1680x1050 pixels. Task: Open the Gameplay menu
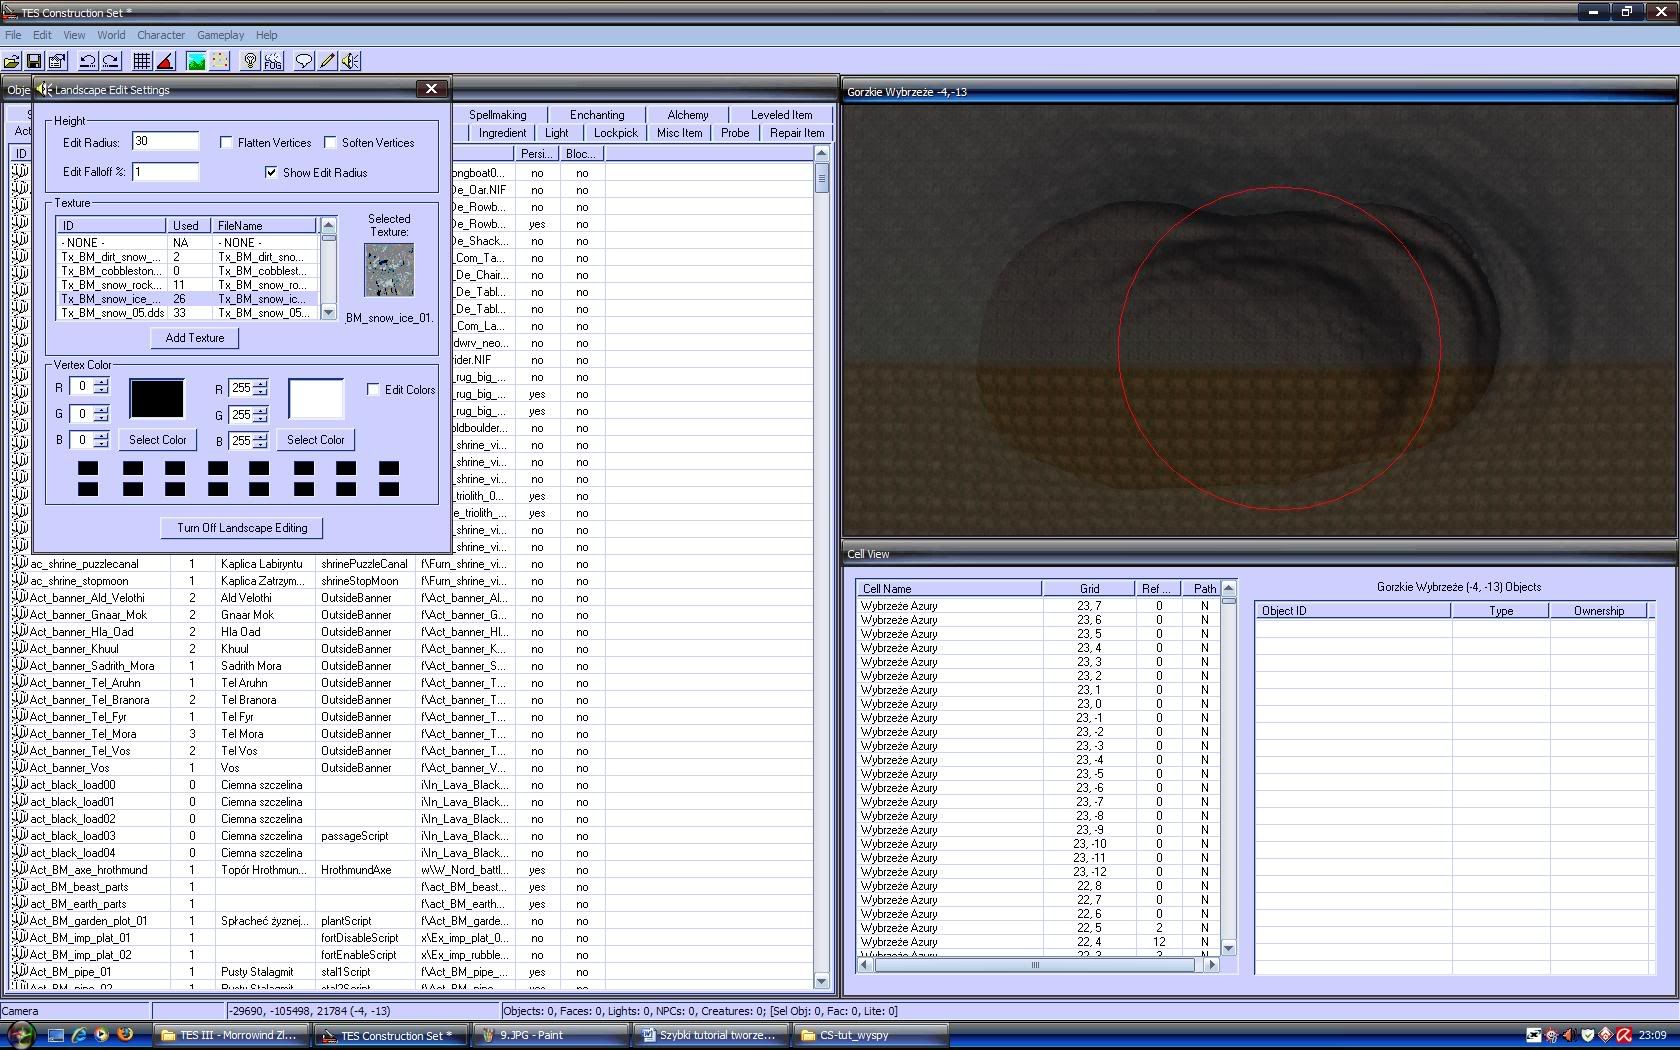(x=220, y=35)
